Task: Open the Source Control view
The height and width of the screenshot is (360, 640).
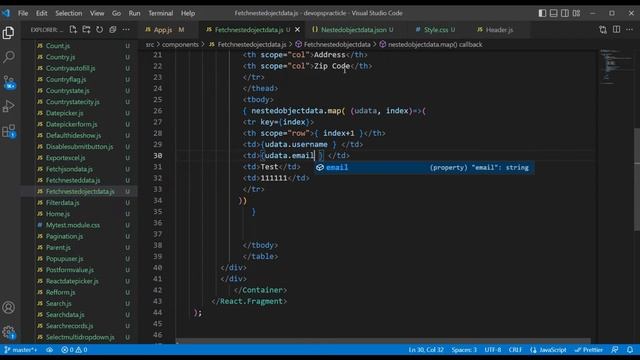Action: [9, 82]
